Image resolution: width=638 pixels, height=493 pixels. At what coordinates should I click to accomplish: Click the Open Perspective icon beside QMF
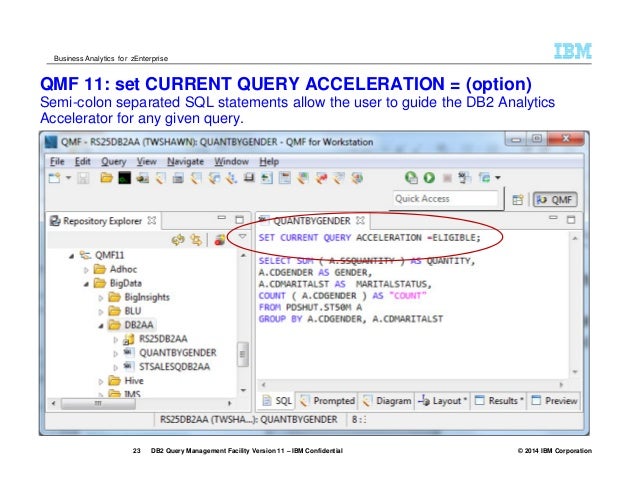[518, 200]
